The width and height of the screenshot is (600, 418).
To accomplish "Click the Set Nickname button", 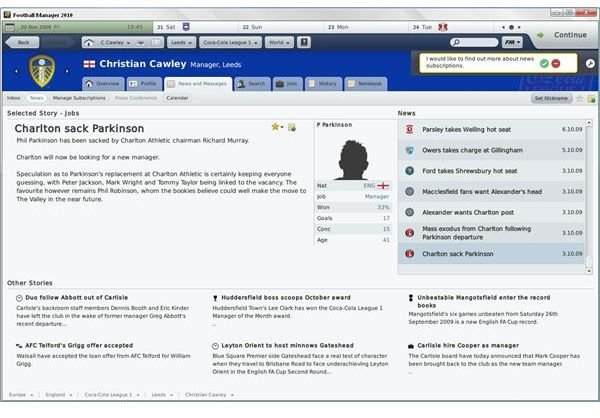I will [x=551, y=99].
